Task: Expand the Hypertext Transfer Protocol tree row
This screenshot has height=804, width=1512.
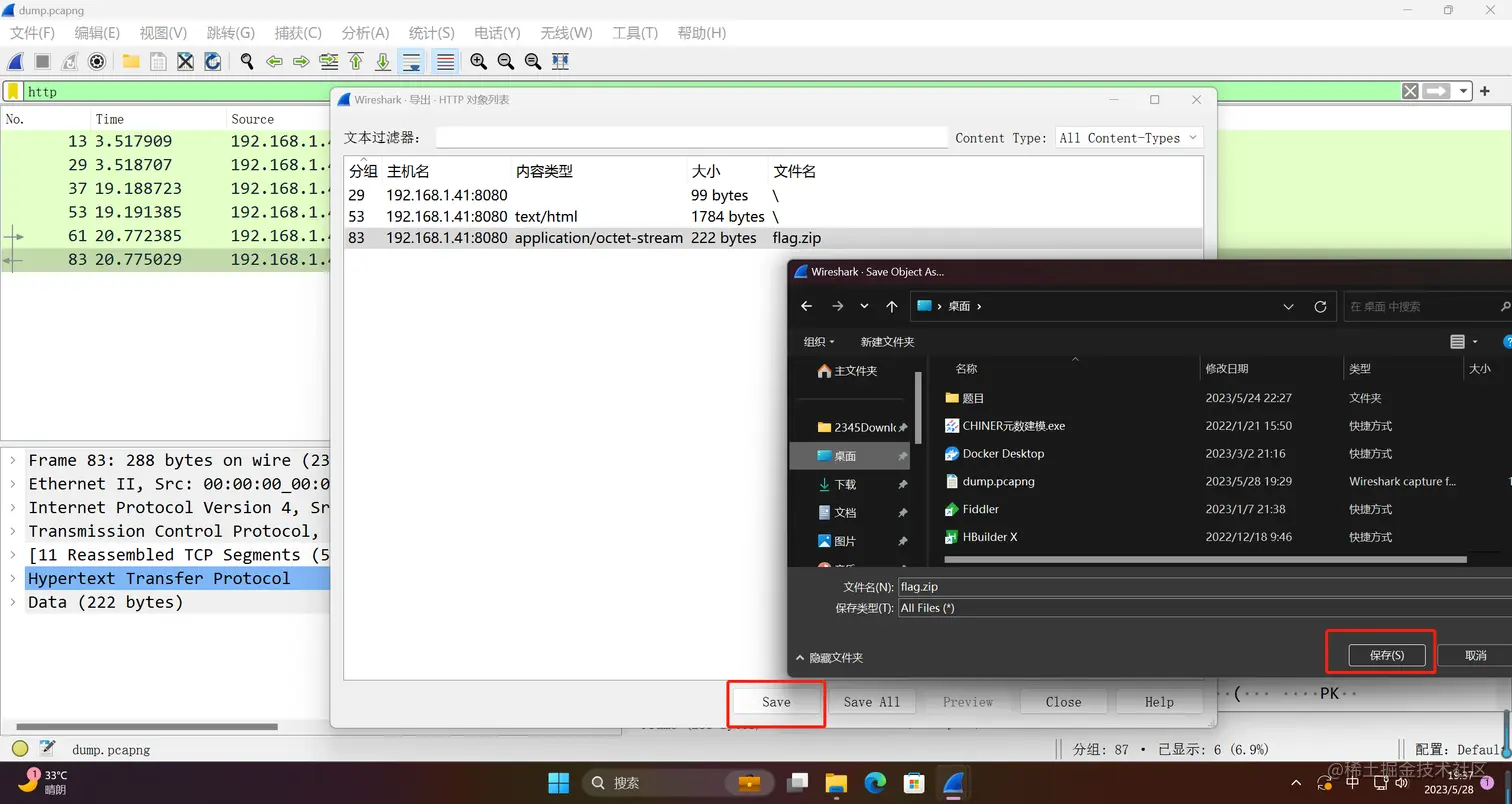Action: 12,579
